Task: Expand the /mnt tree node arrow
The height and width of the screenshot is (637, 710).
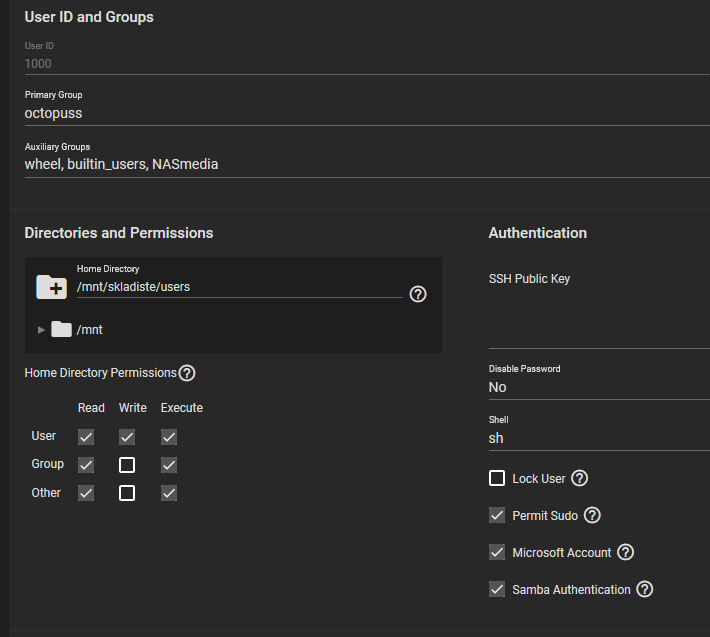Action: point(41,330)
